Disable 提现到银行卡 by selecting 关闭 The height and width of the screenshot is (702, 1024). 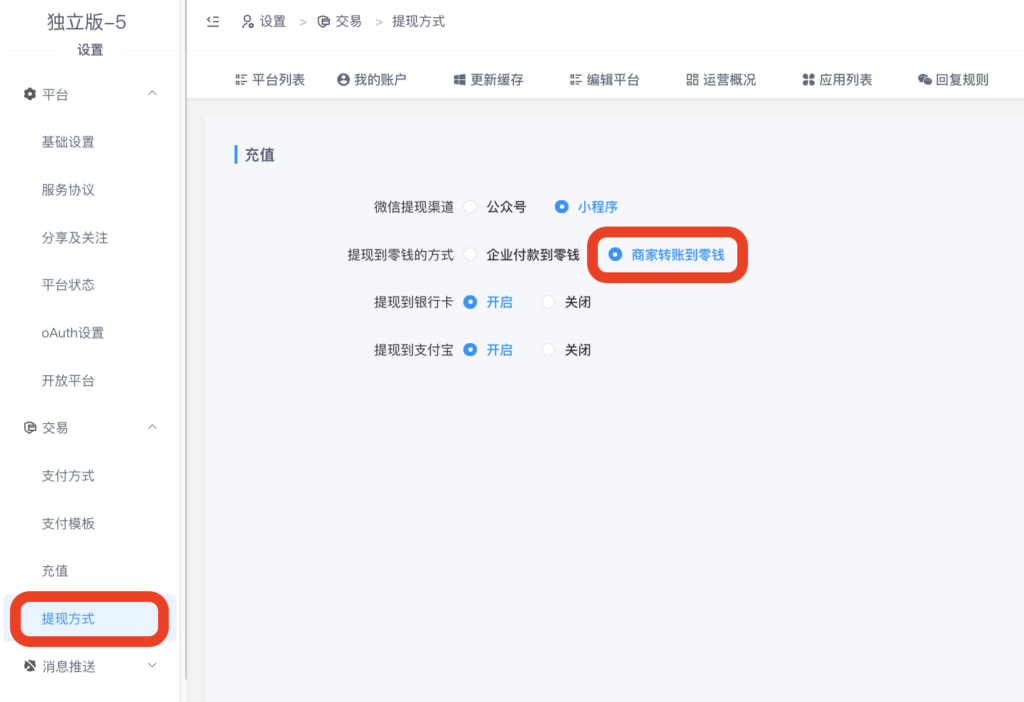tap(548, 301)
